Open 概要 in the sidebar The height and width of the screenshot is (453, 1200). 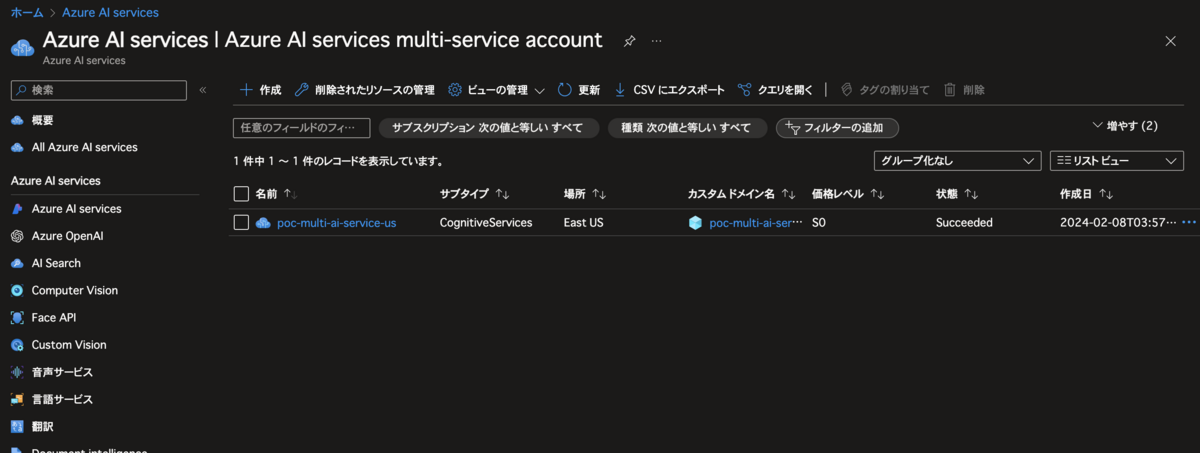tap(42, 120)
